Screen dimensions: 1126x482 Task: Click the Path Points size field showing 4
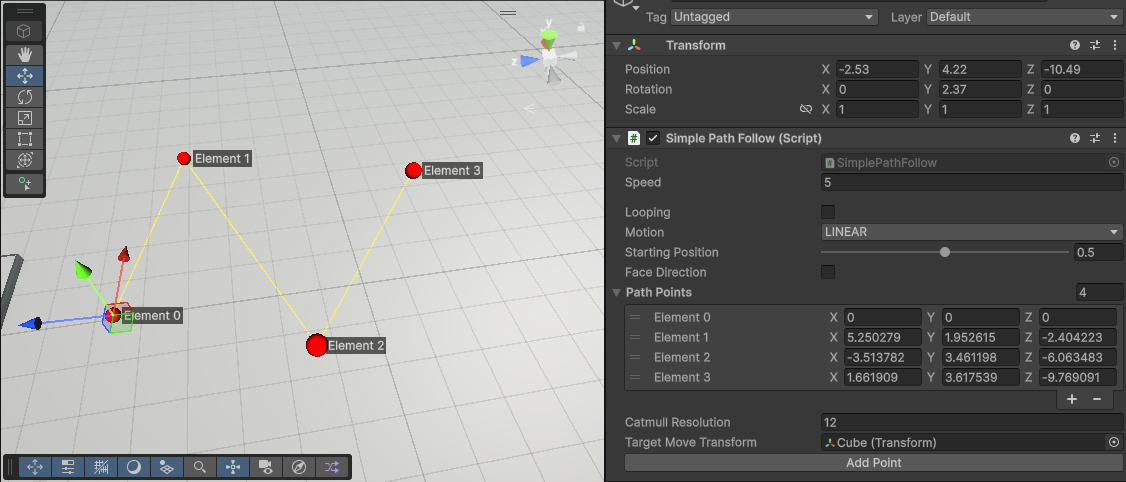click(1099, 292)
